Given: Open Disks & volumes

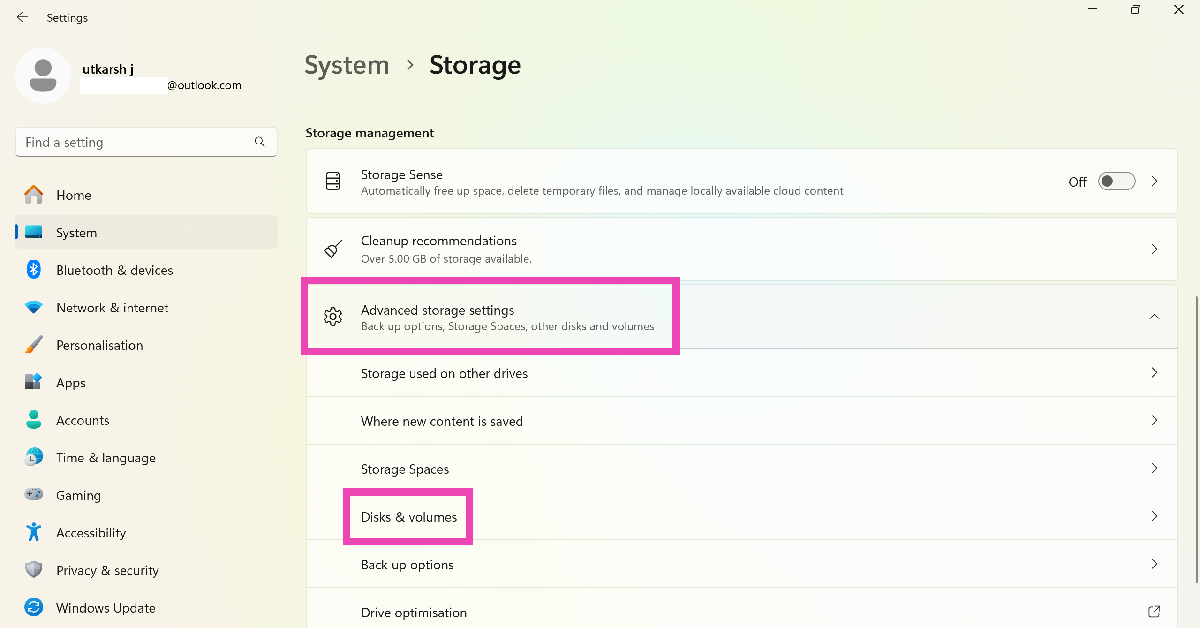Looking at the screenshot, I should (409, 517).
